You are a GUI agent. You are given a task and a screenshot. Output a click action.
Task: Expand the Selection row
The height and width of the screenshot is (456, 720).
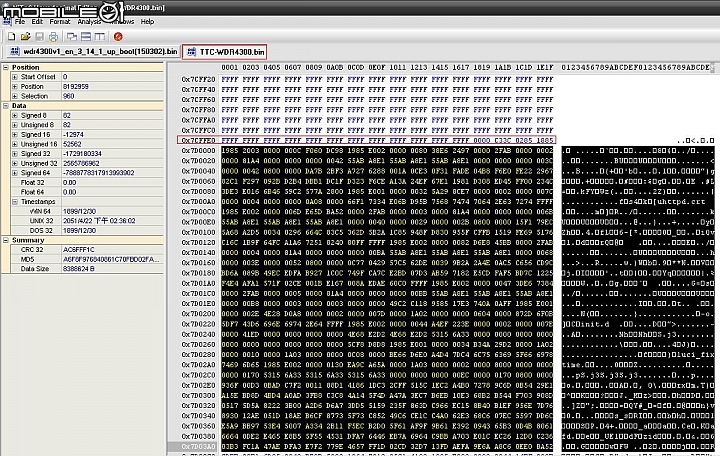pyautogui.click(x=15, y=96)
